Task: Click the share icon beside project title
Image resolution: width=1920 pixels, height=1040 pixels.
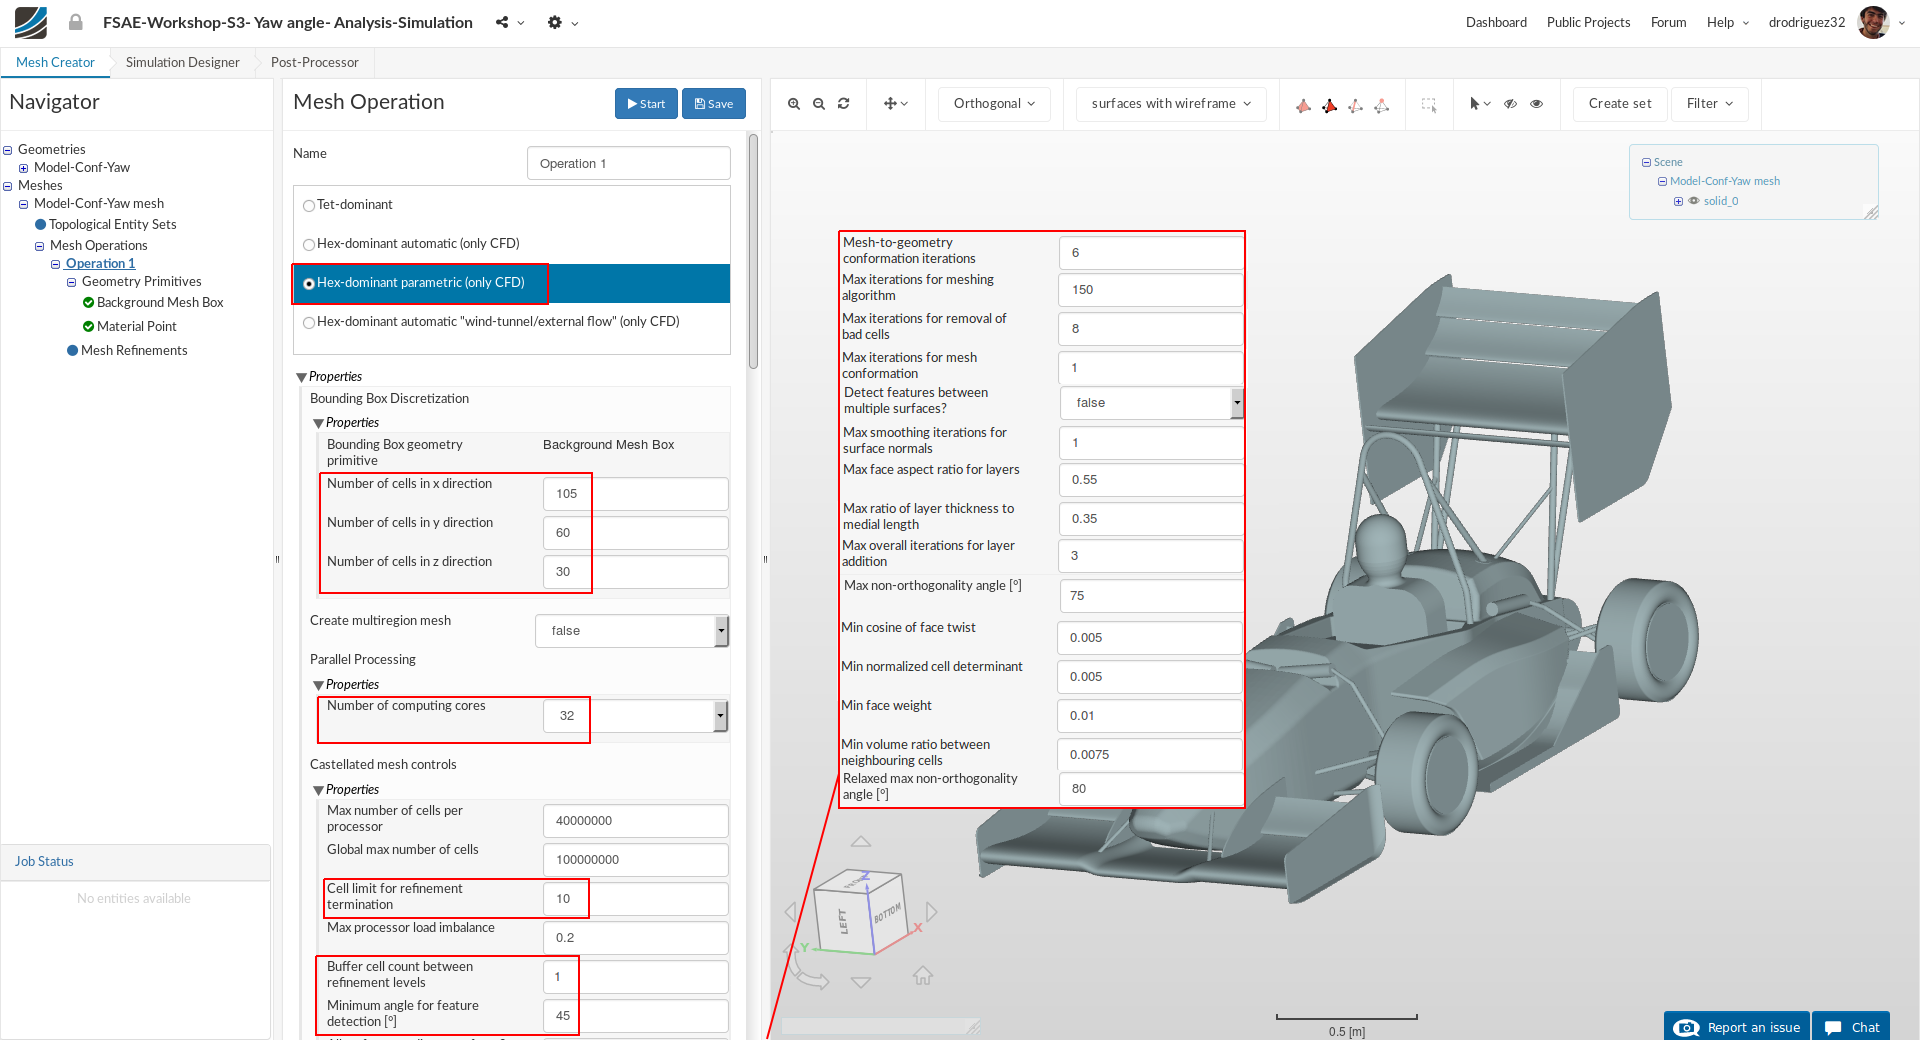Action: (x=502, y=22)
